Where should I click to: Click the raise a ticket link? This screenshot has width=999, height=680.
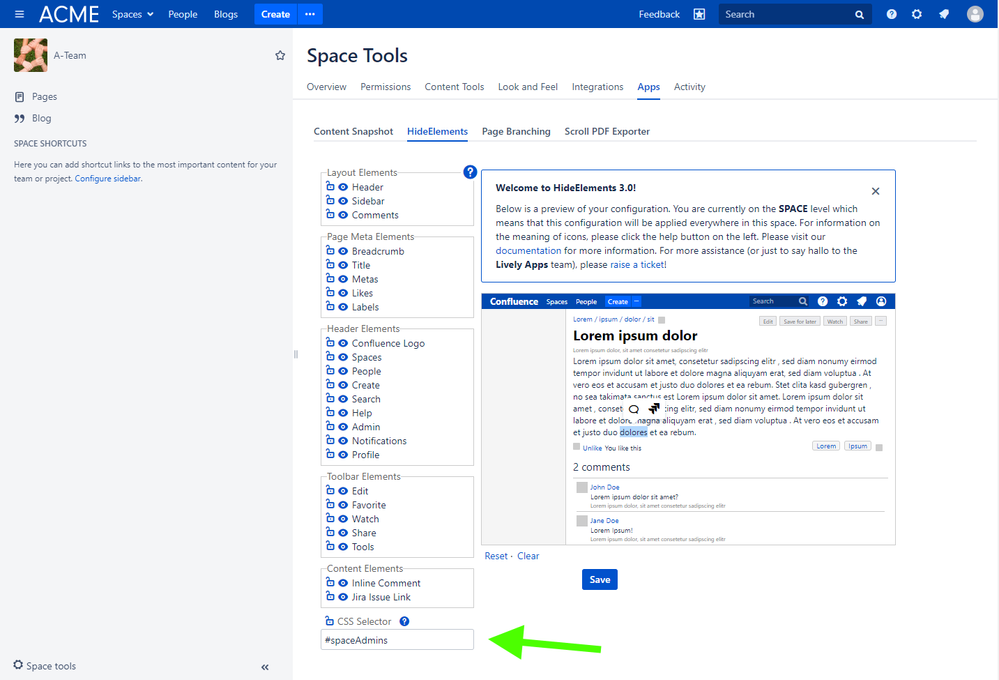(638, 264)
